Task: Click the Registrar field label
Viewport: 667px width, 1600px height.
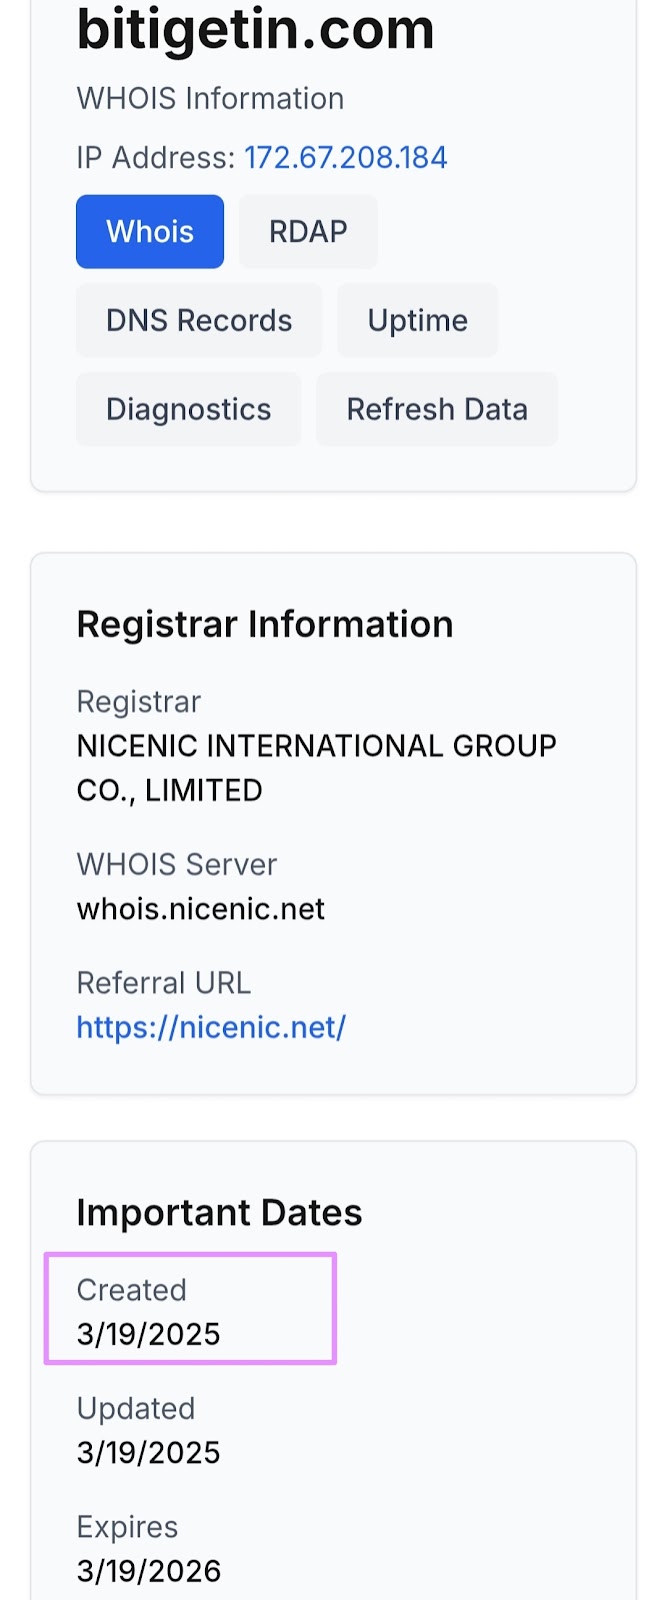Action: 139,702
